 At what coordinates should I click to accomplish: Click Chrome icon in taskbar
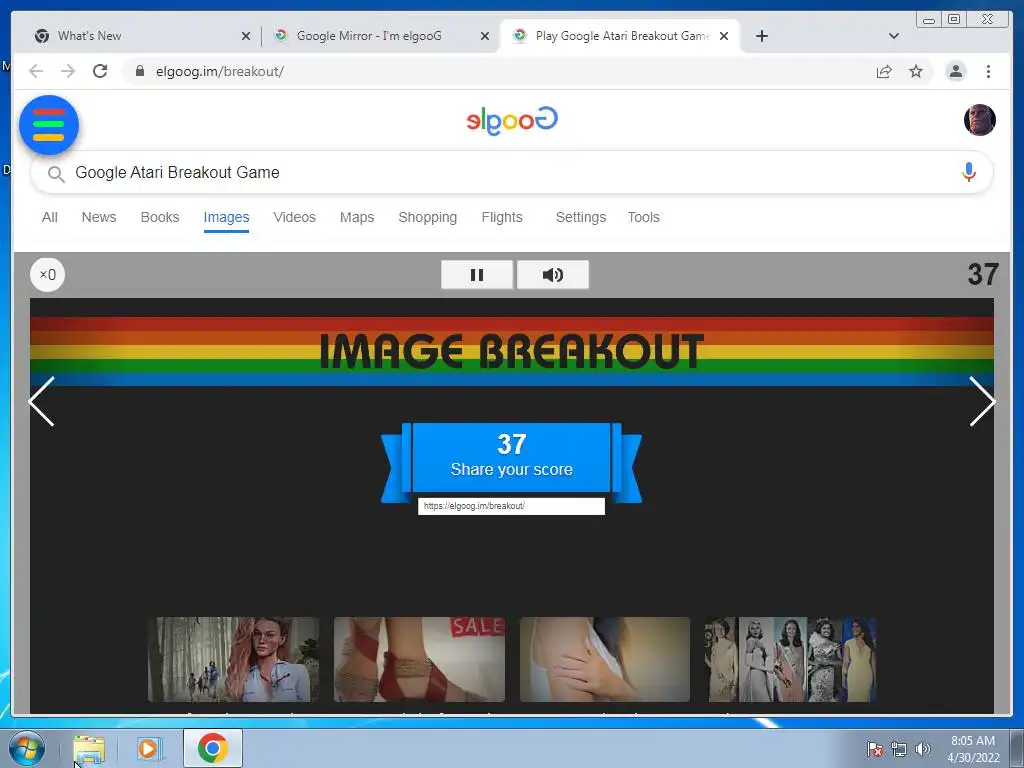click(213, 748)
